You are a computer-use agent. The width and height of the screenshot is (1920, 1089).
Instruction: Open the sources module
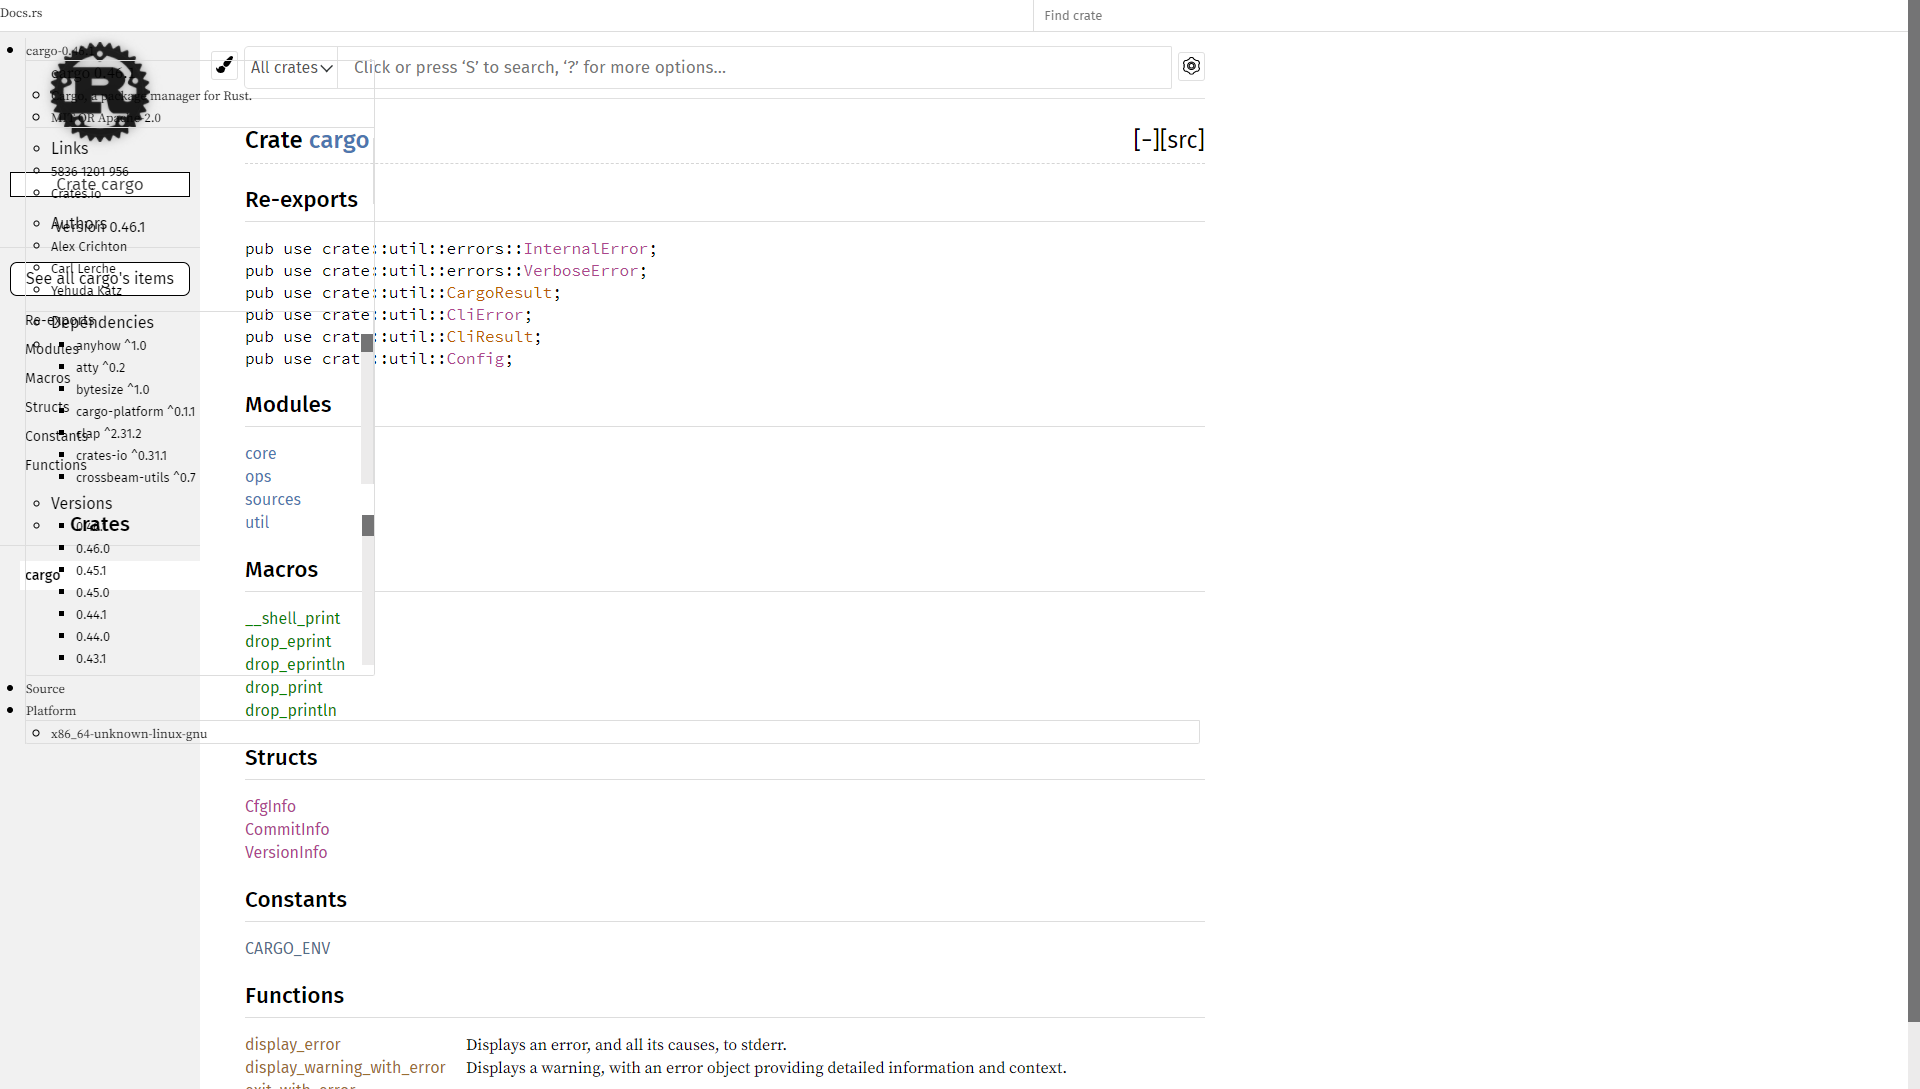click(x=273, y=499)
